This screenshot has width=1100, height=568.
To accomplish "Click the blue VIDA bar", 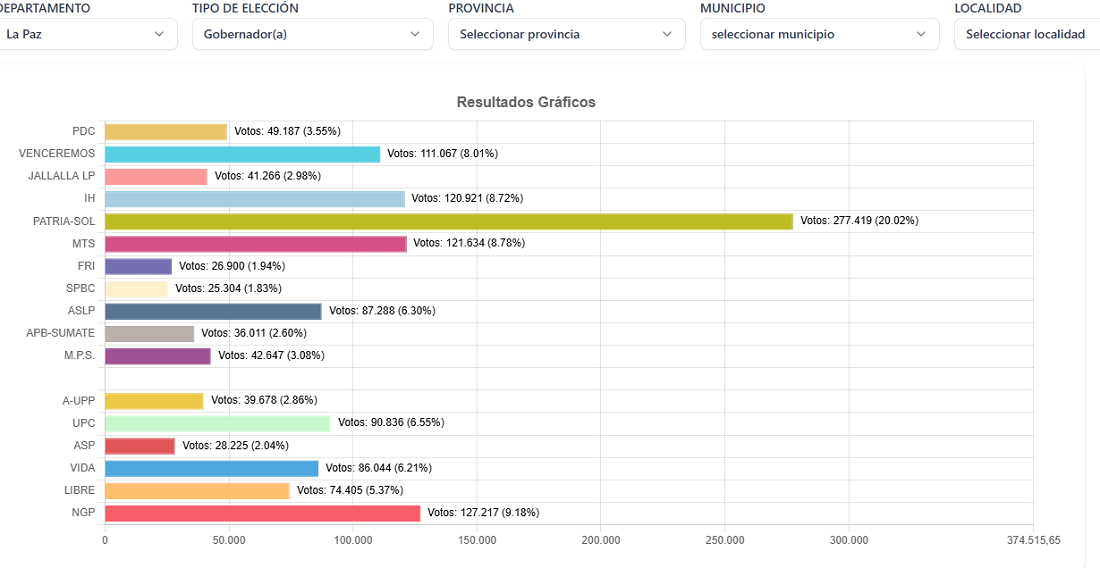I will tap(211, 468).
